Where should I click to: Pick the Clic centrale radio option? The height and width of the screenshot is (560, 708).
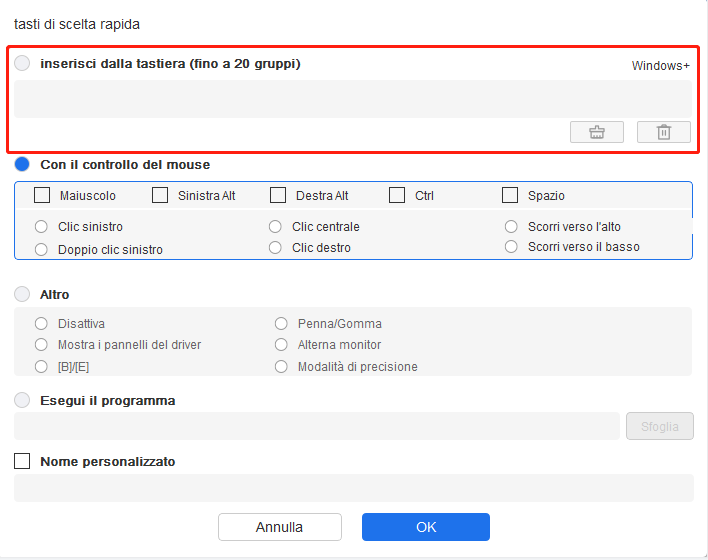[275, 226]
